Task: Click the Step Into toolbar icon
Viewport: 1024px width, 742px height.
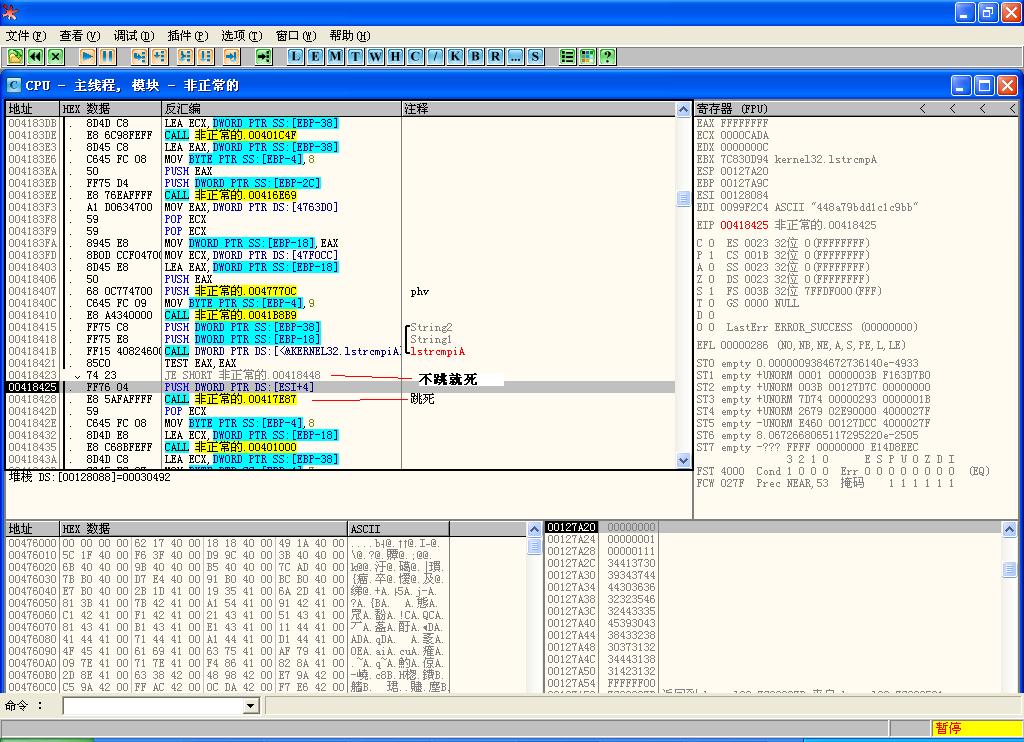Action: pos(139,57)
